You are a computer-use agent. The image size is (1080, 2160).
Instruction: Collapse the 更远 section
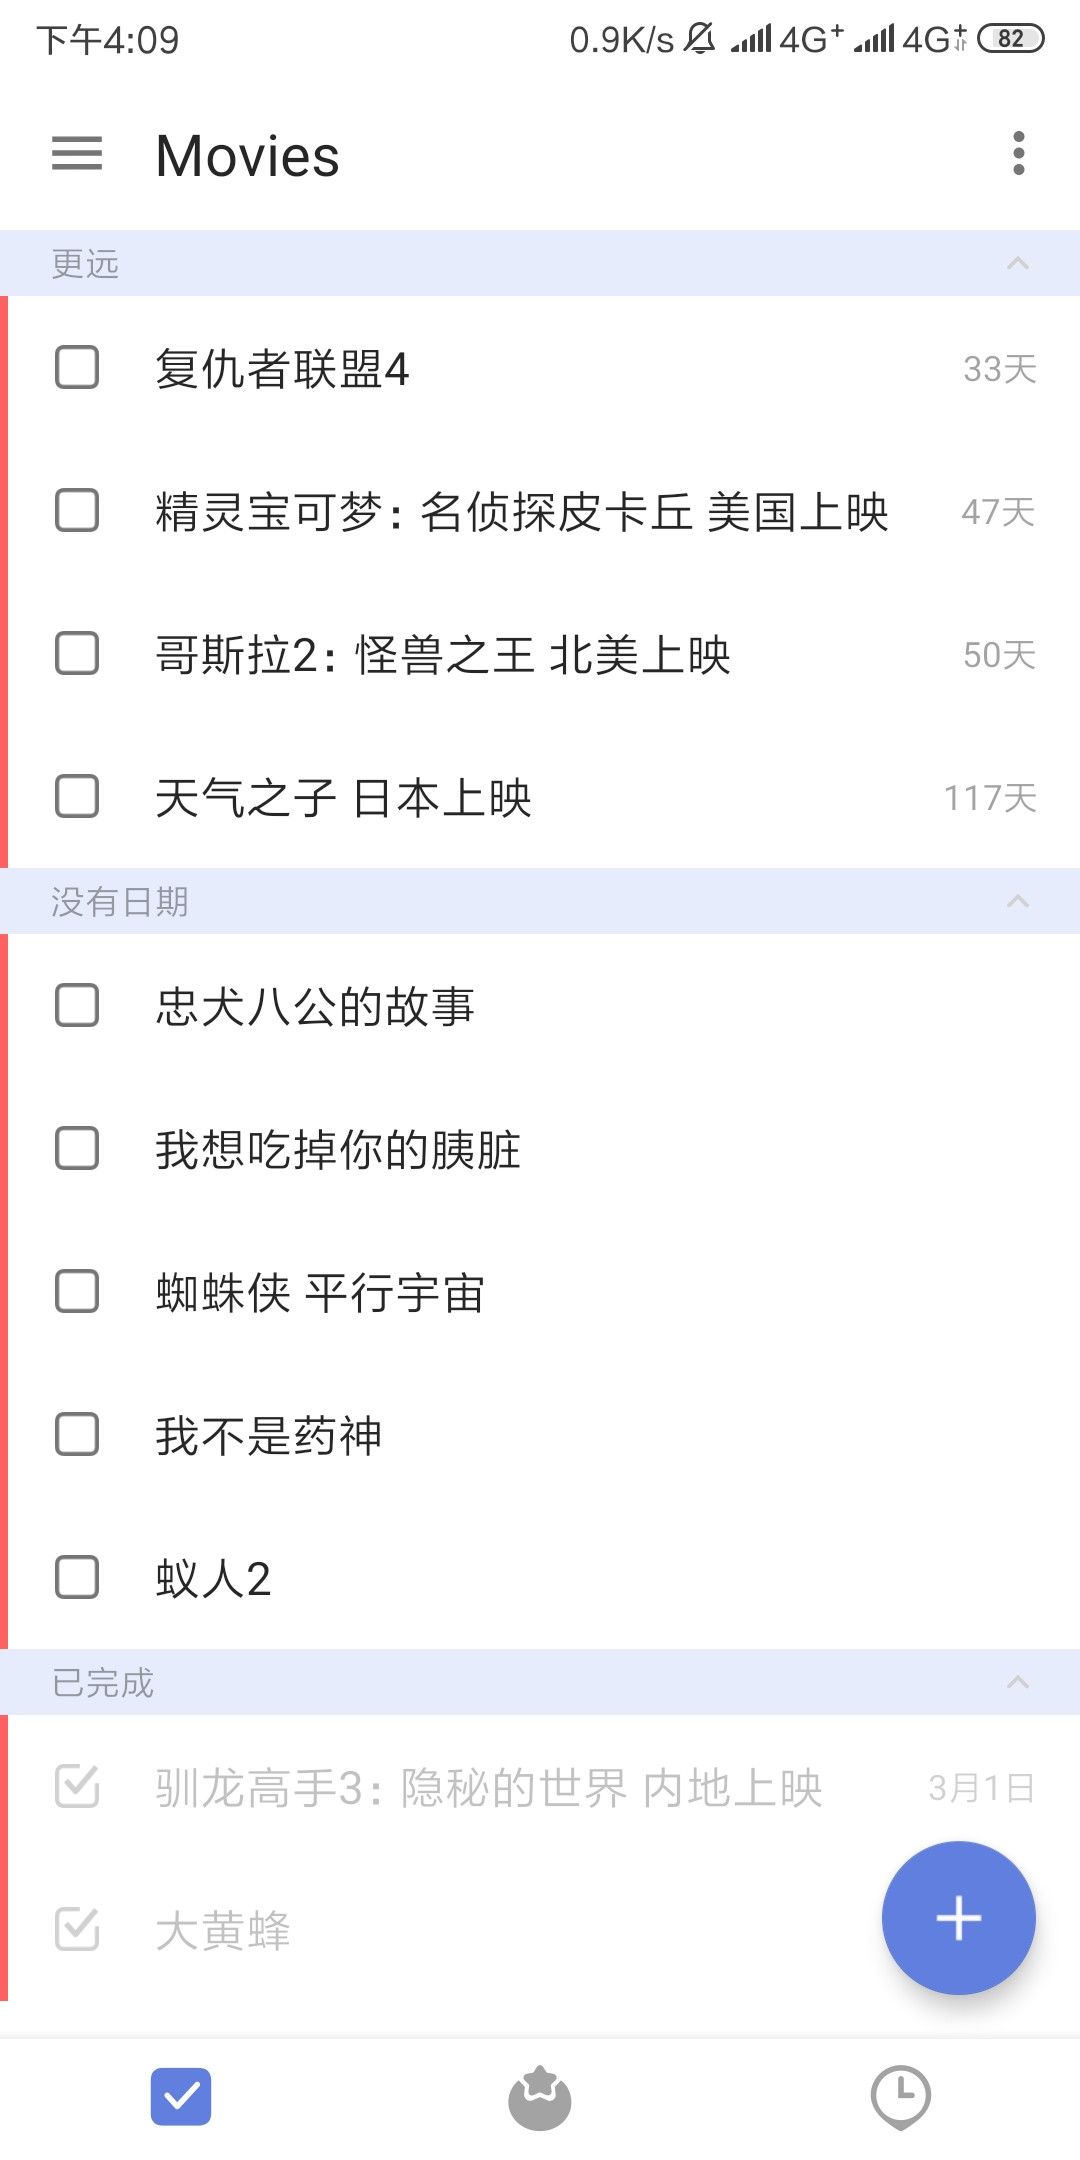click(x=1017, y=264)
